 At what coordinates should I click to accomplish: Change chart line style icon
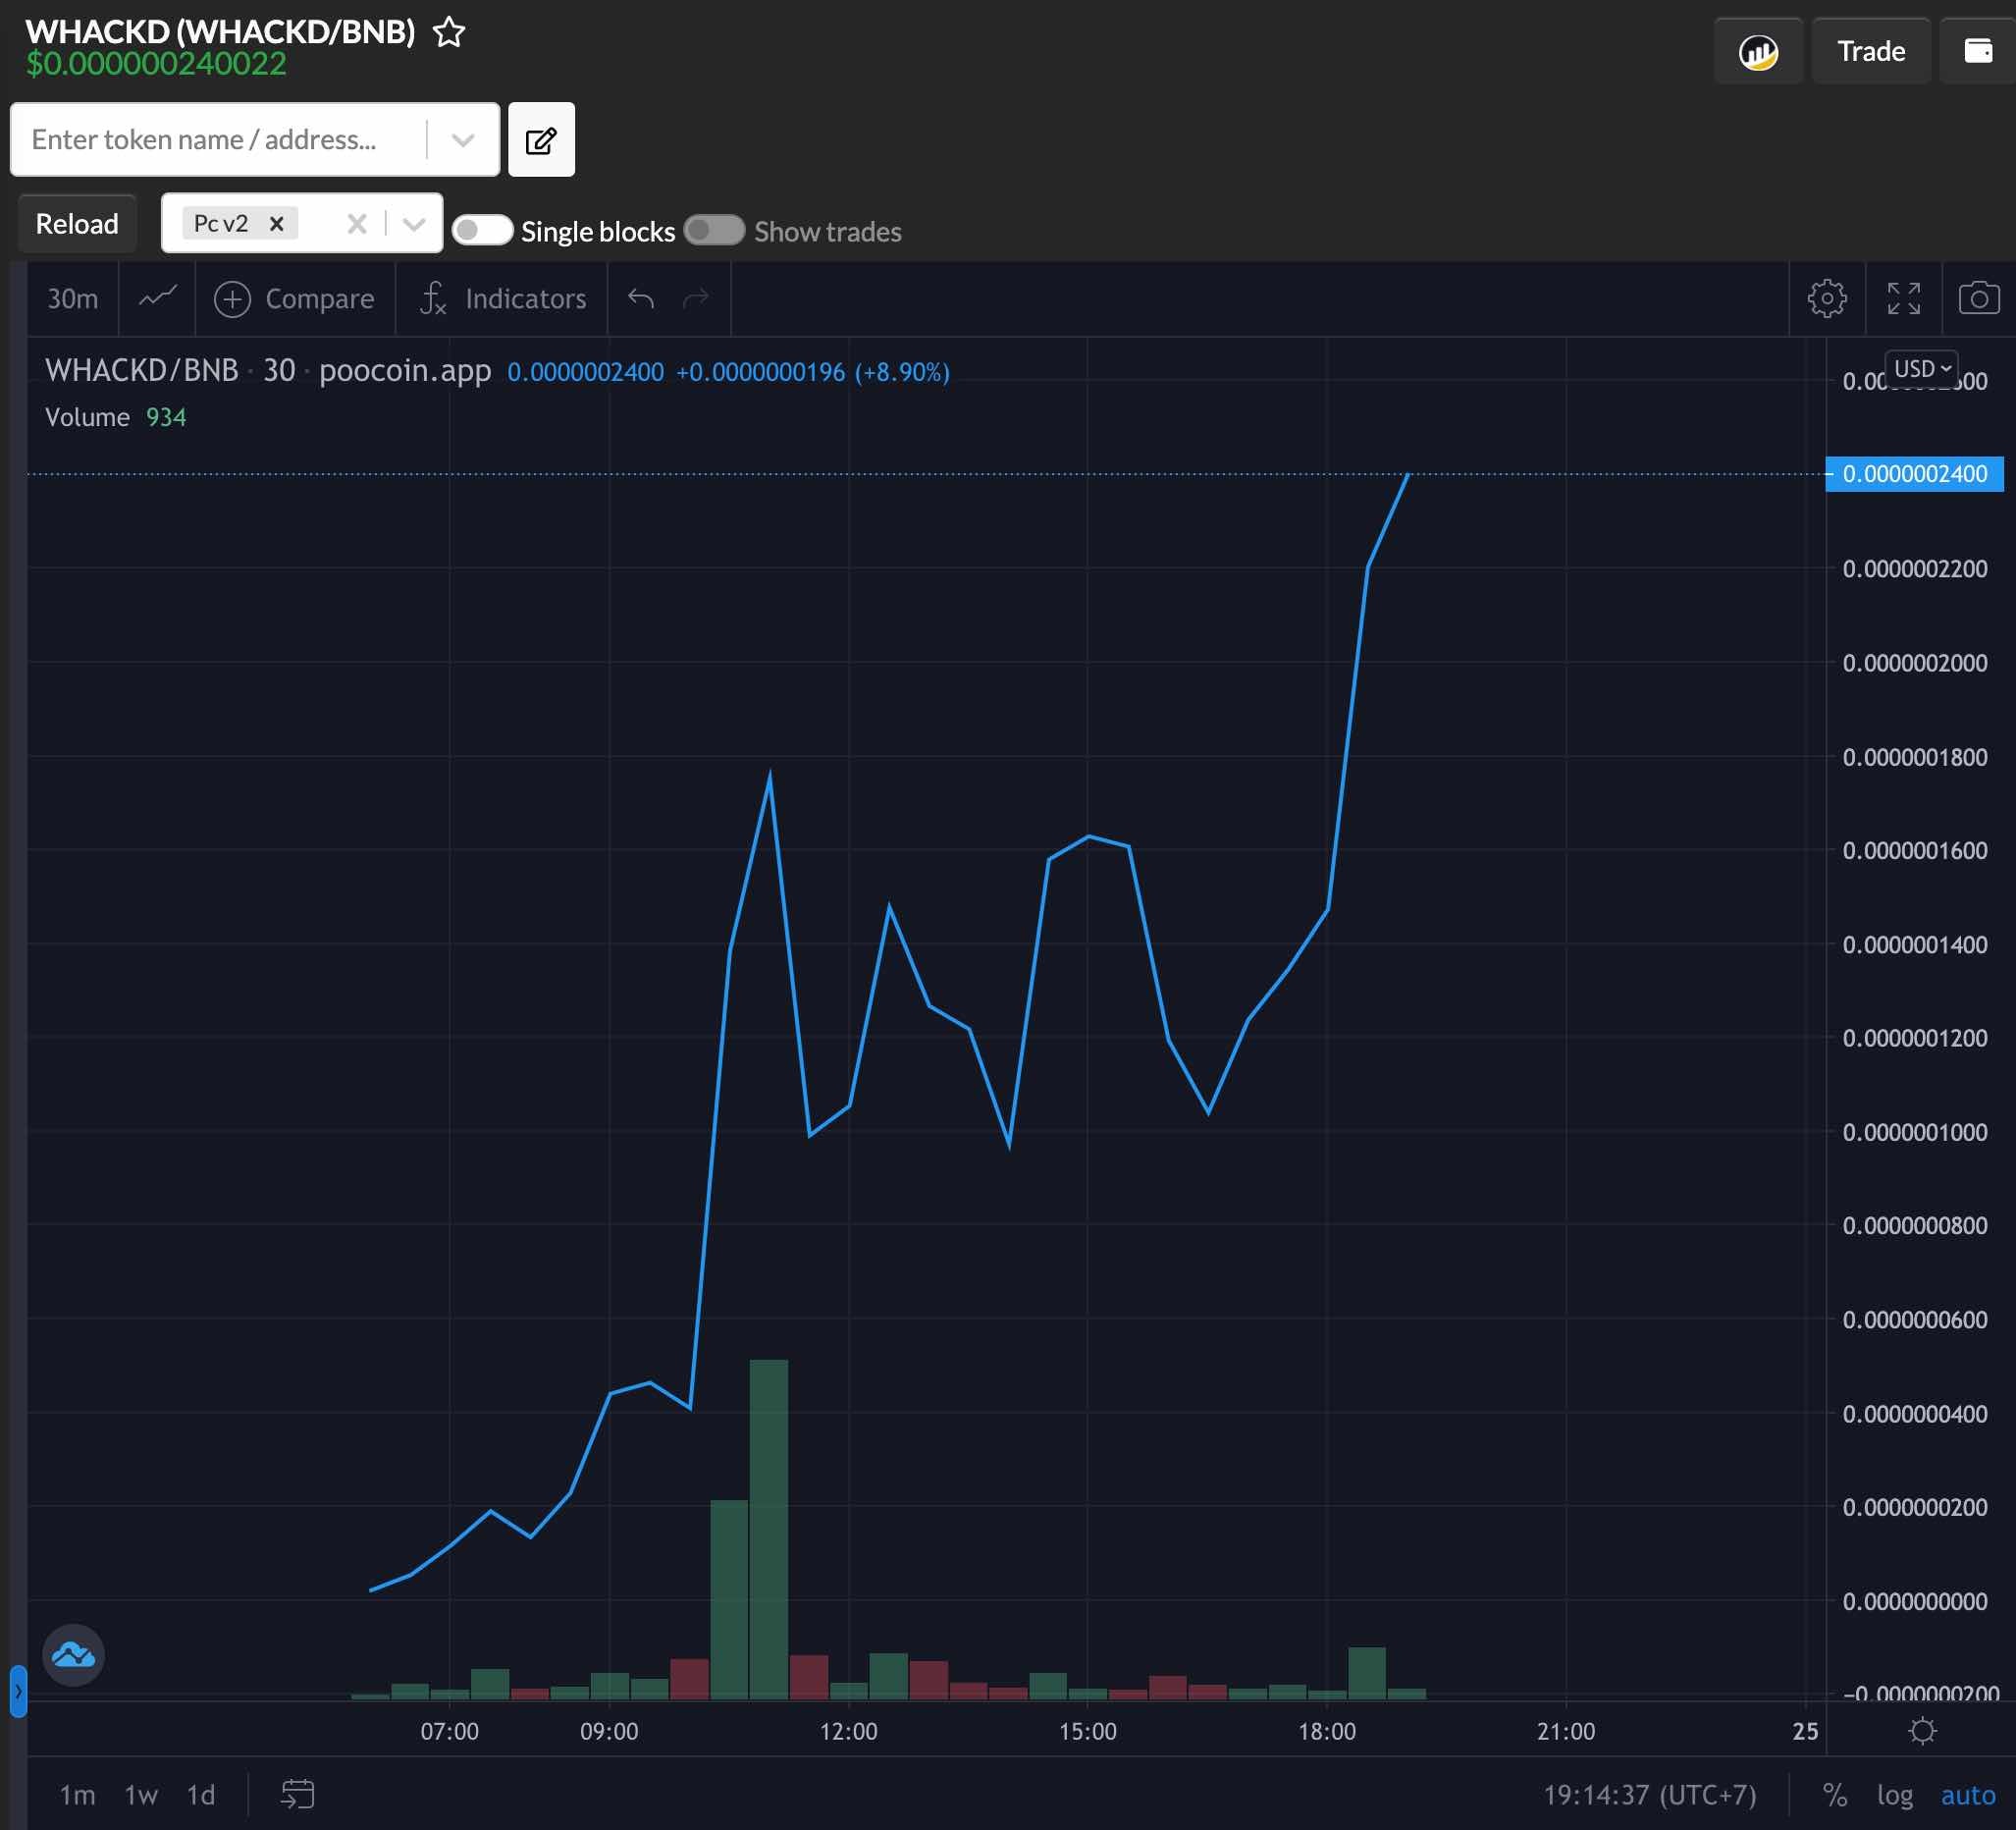coord(157,298)
